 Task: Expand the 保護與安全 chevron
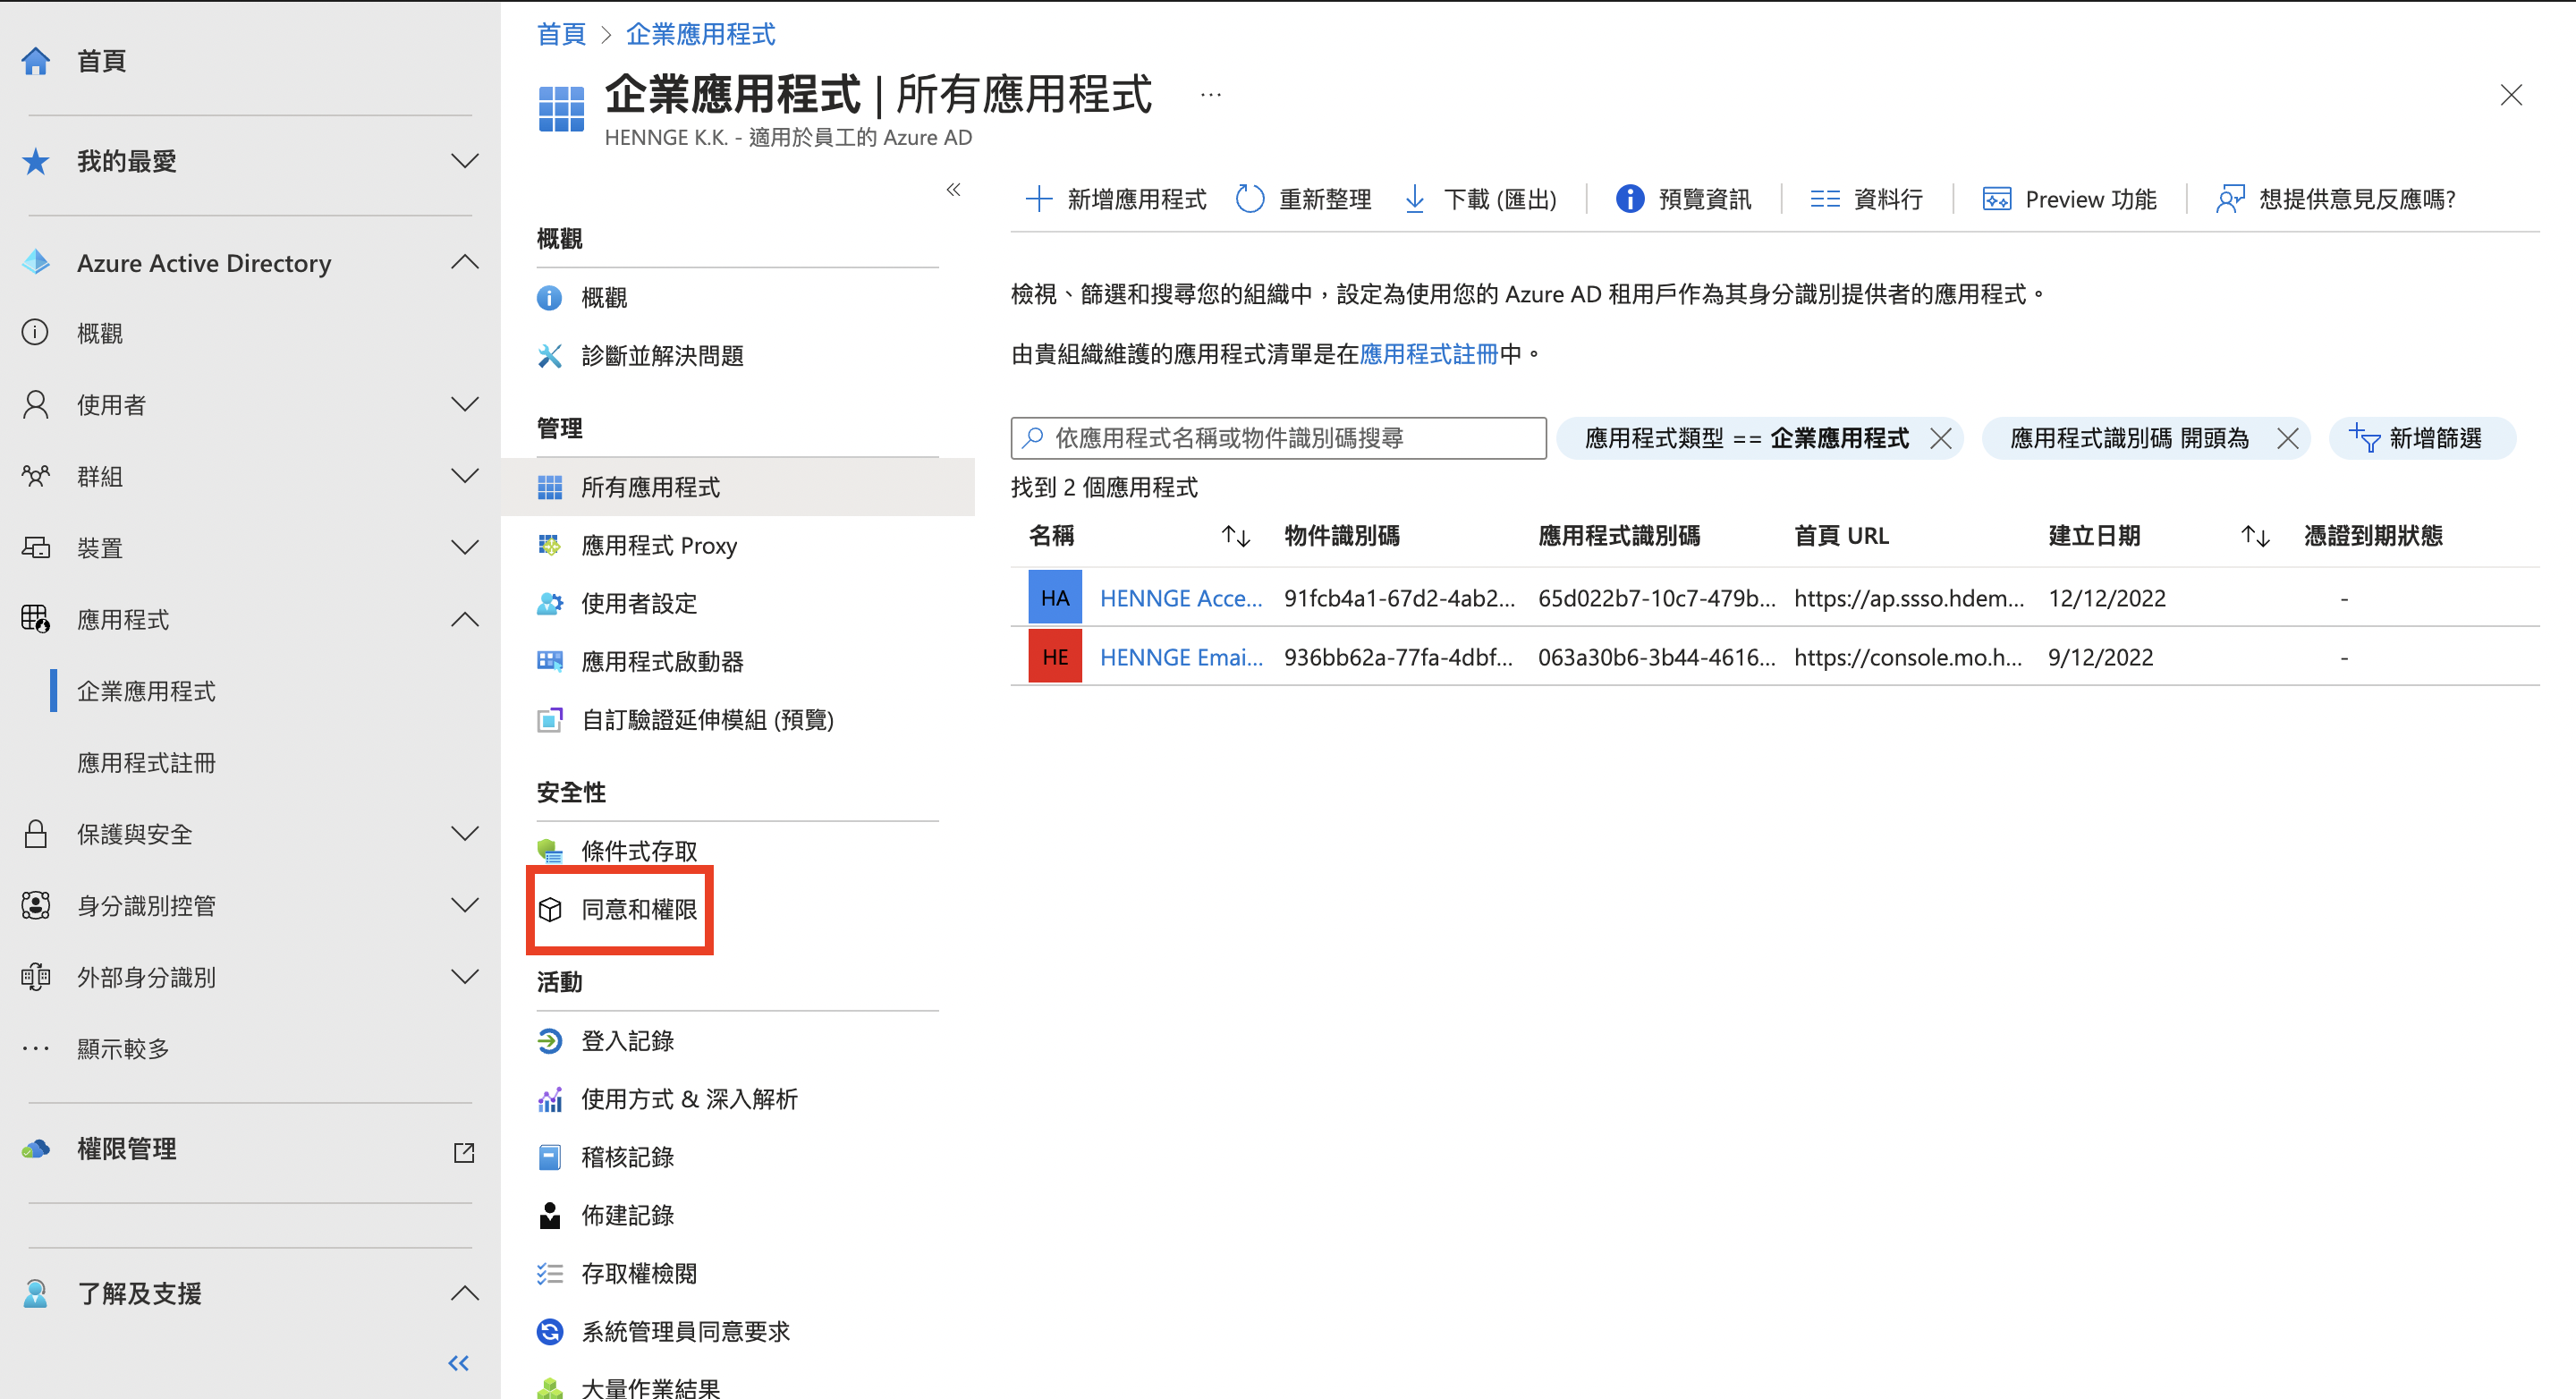point(465,834)
